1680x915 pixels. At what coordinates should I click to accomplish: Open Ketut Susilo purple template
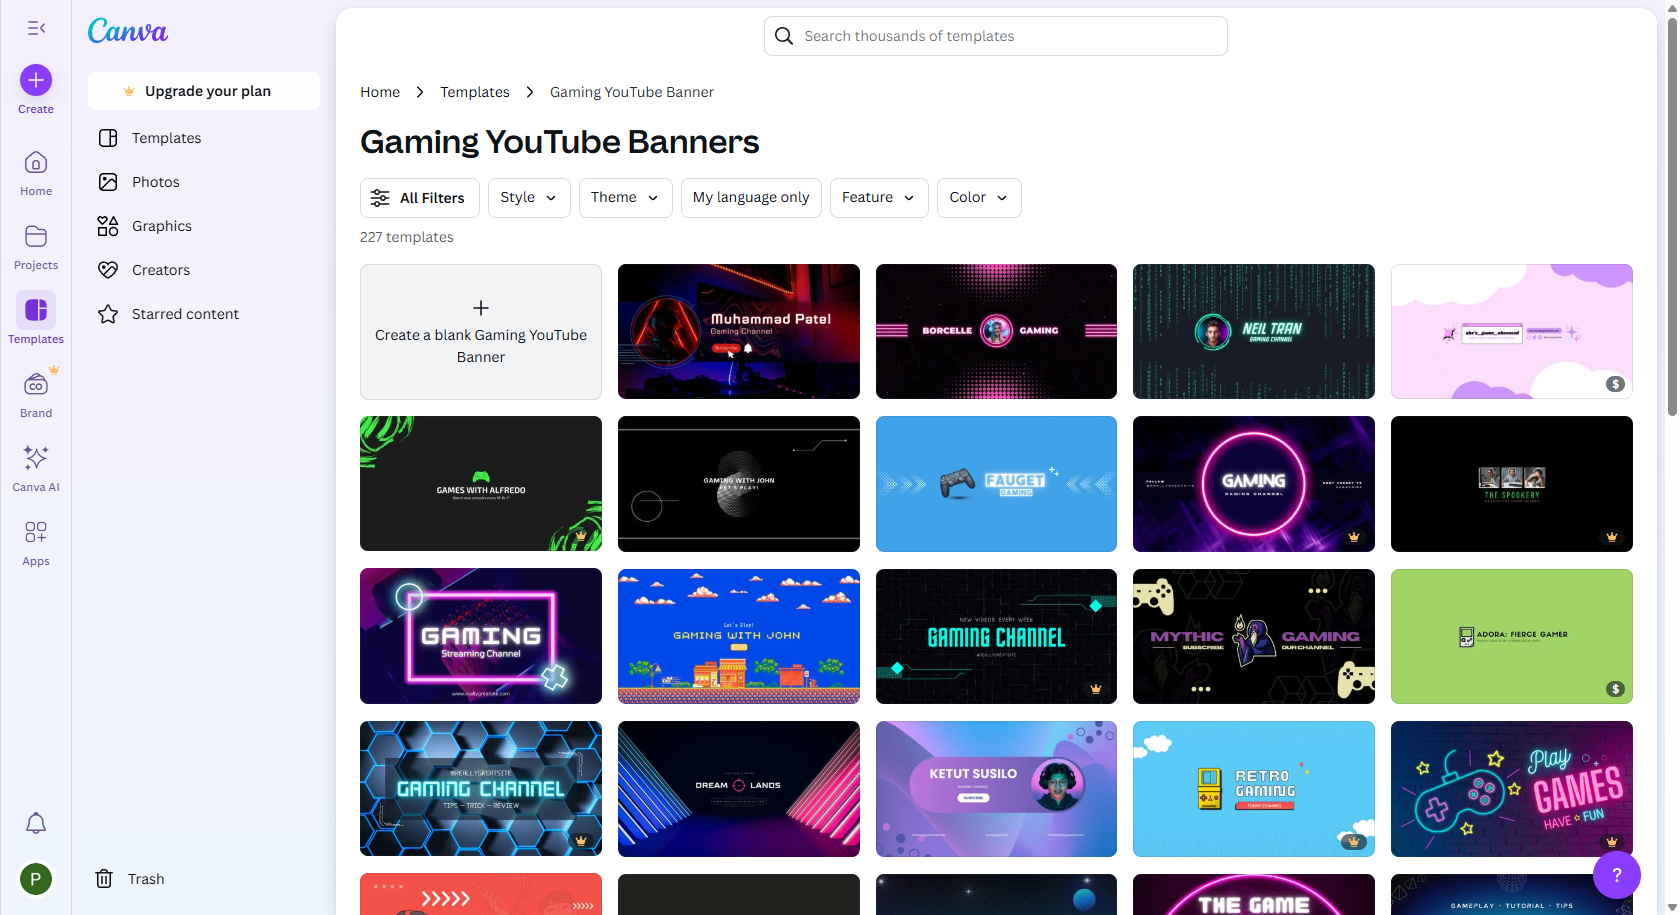[x=996, y=789]
